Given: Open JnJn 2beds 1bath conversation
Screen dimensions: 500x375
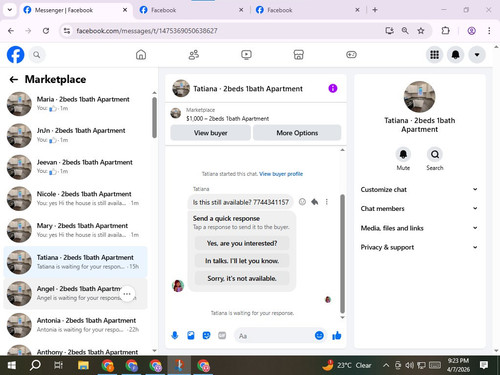Looking at the screenshot, I should pos(75,135).
